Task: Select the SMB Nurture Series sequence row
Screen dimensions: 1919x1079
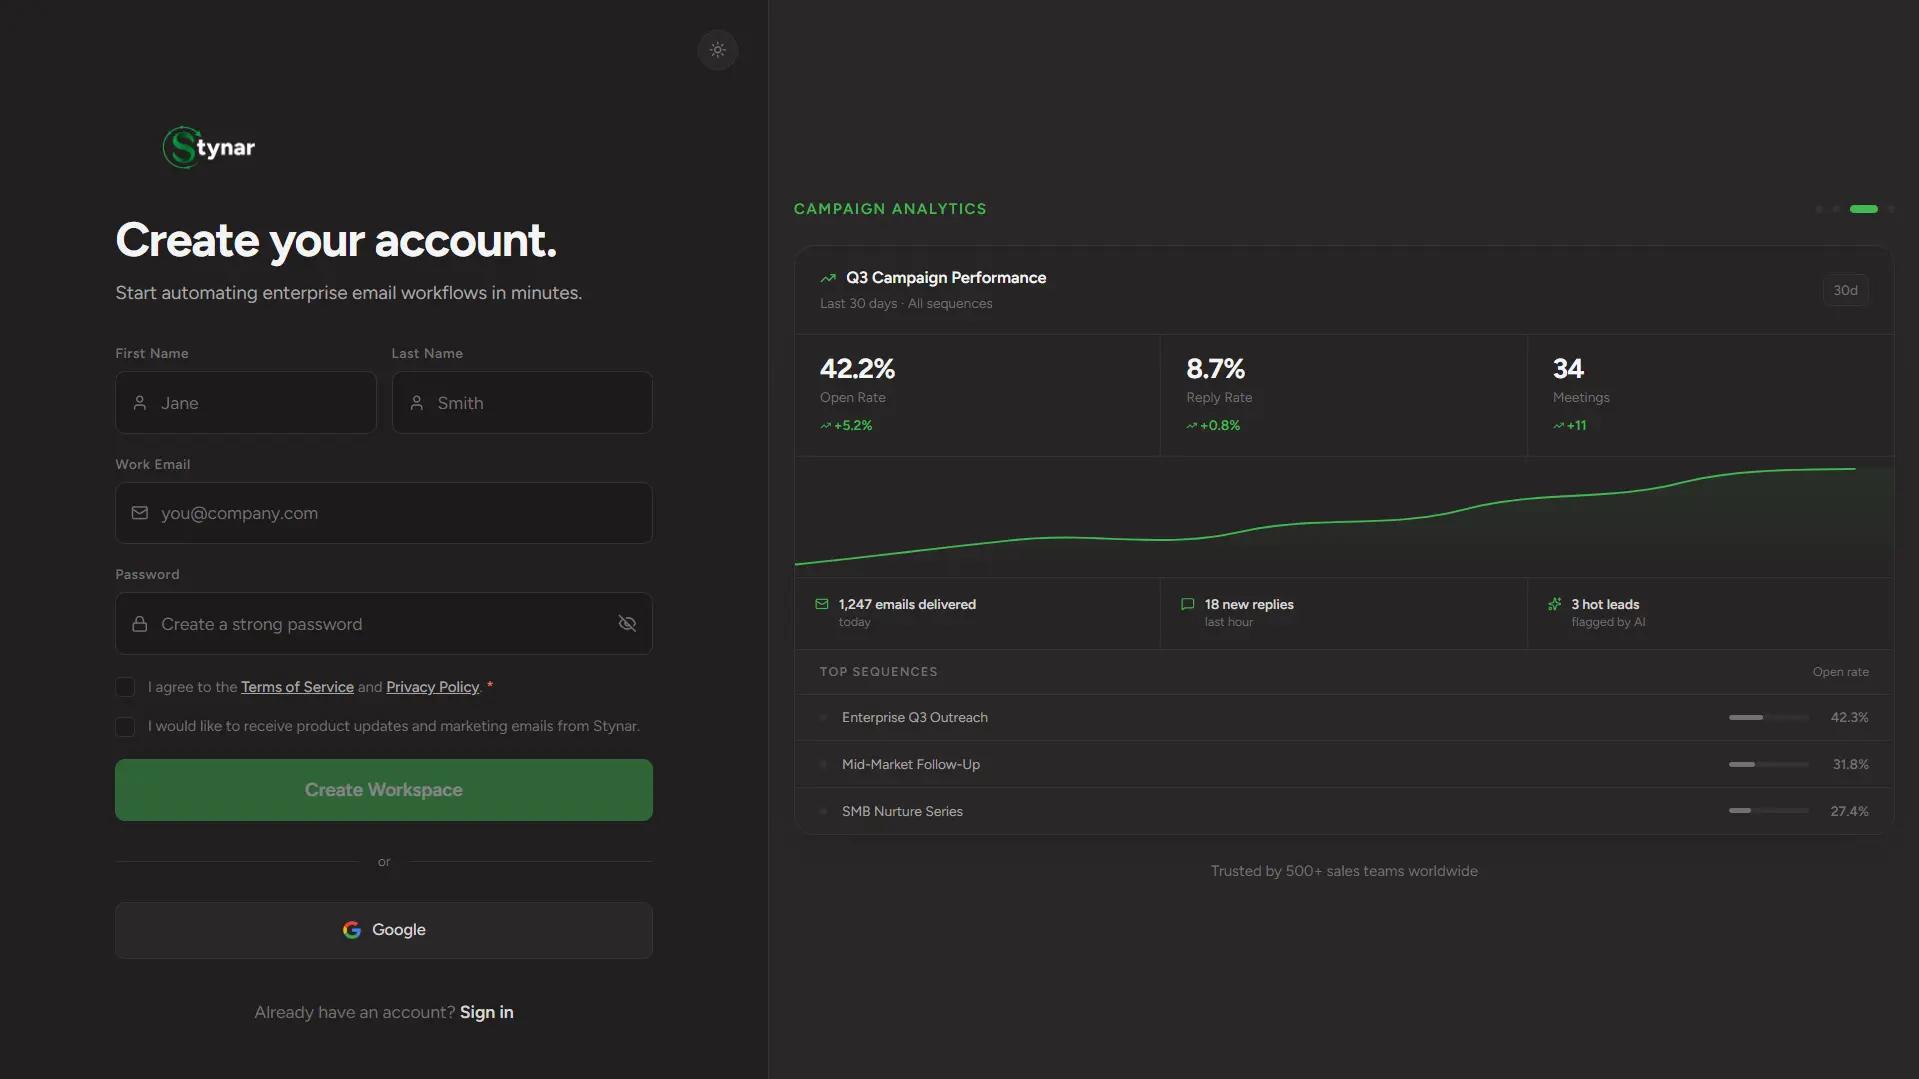Action: (1344, 811)
